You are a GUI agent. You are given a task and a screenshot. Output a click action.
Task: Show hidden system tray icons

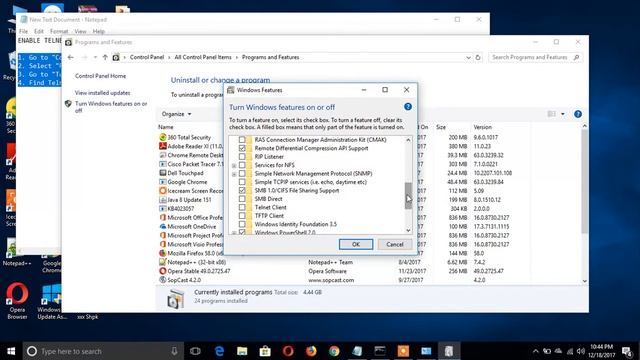click(x=536, y=351)
